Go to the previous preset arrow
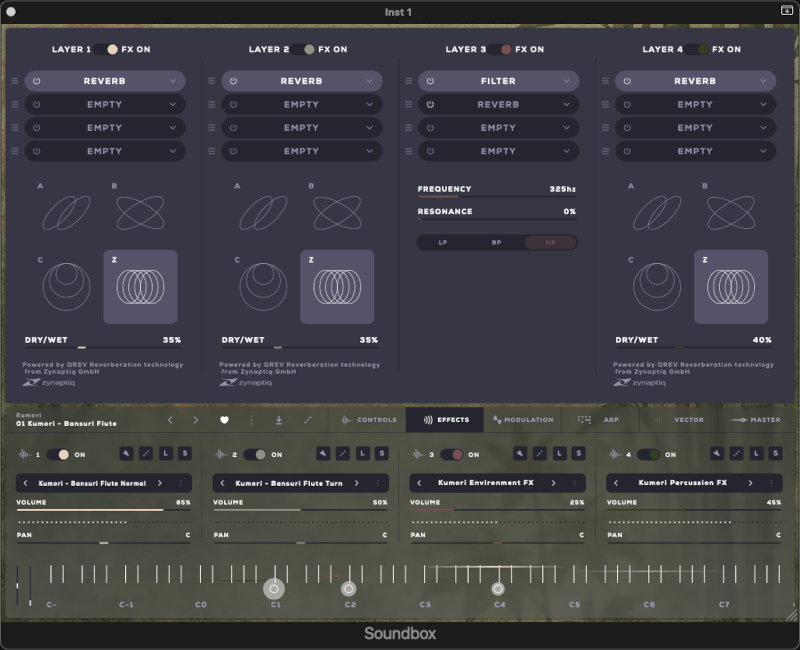The height and width of the screenshot is (650, 800). click(170, 420)
